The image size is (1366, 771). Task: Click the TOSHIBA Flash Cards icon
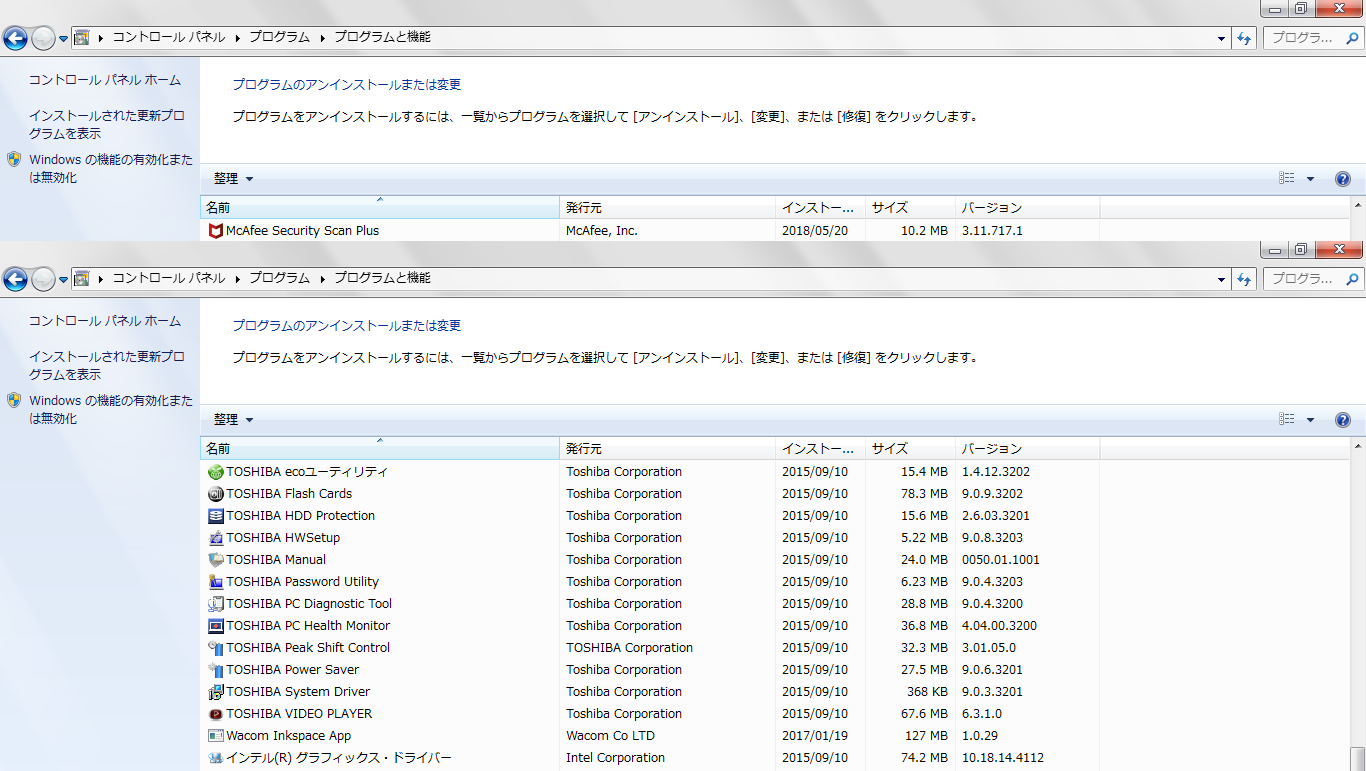pos(215,494)
